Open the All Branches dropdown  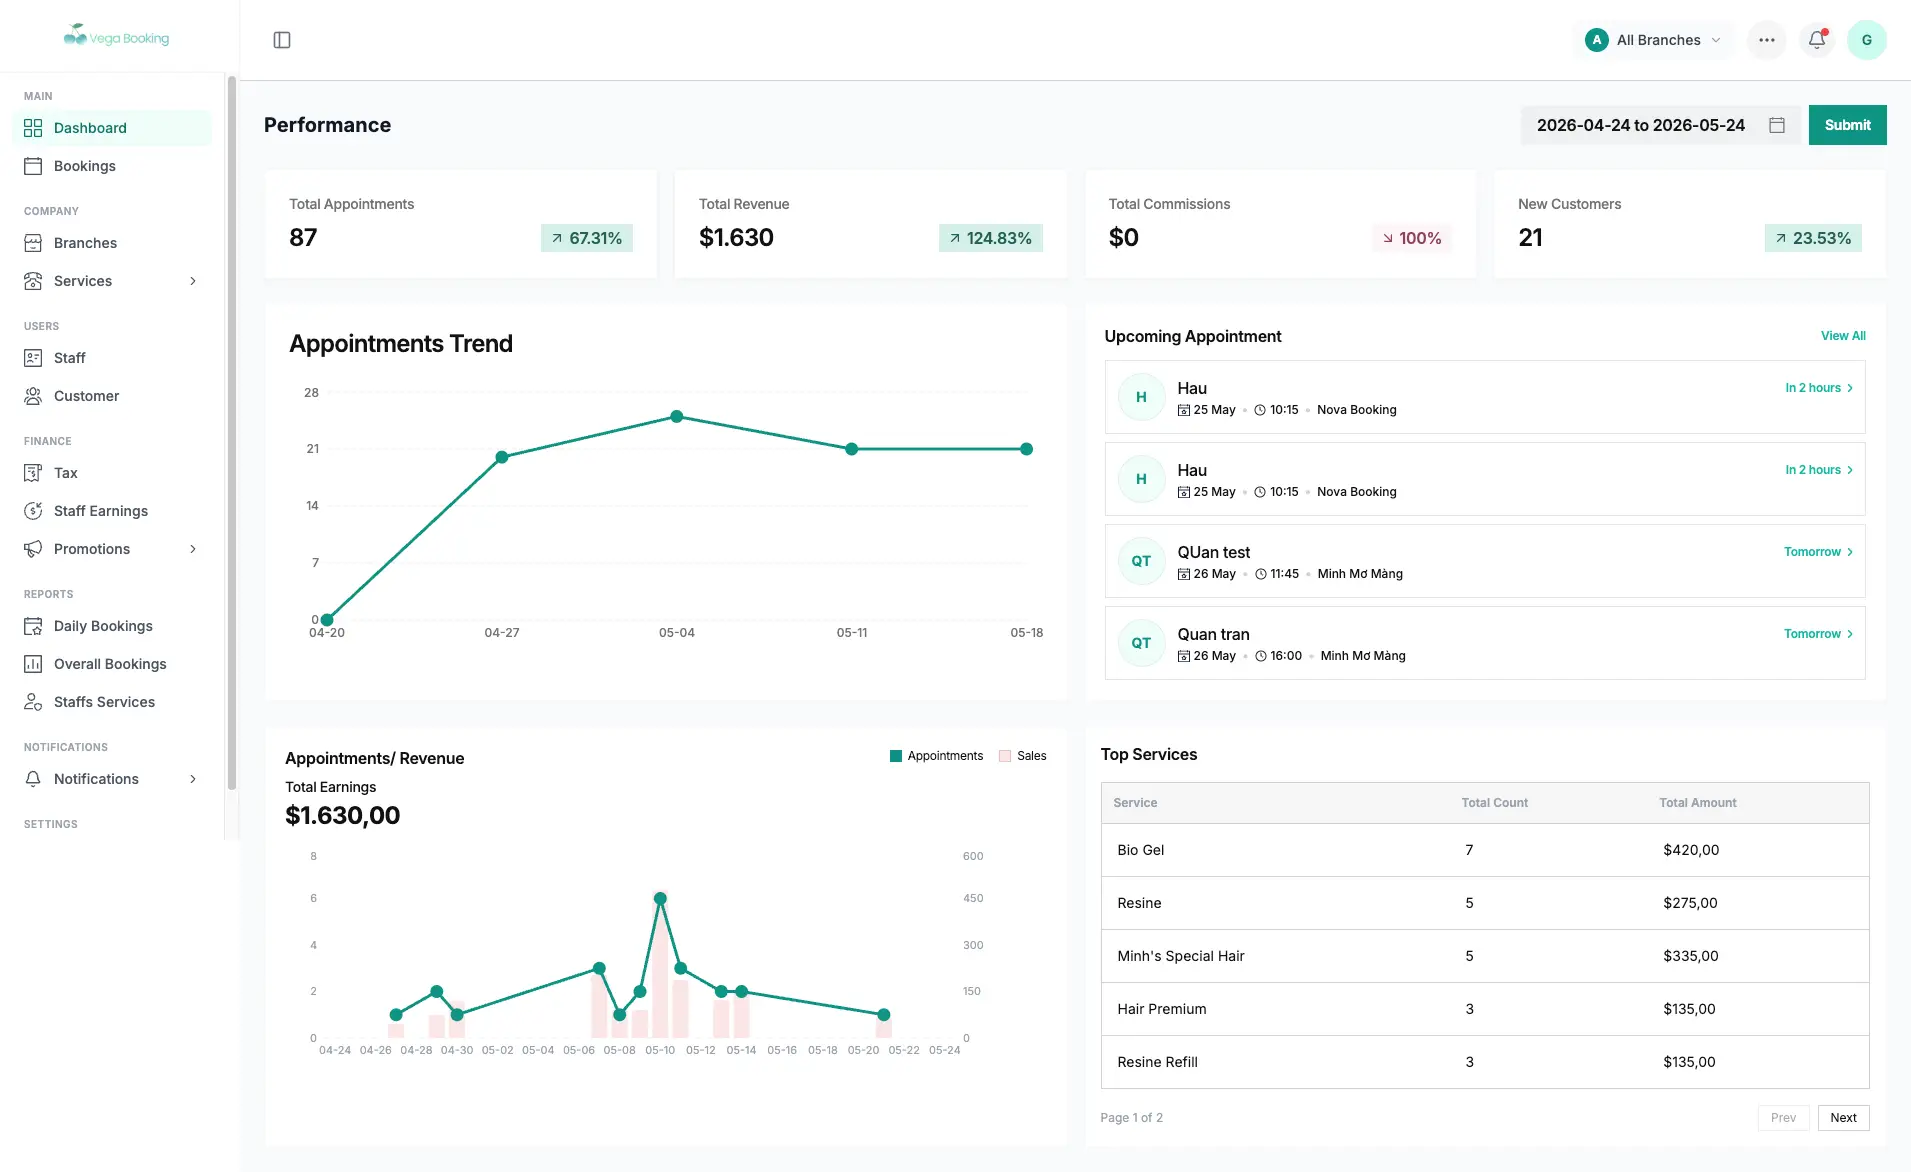(x=1653, y=40)
